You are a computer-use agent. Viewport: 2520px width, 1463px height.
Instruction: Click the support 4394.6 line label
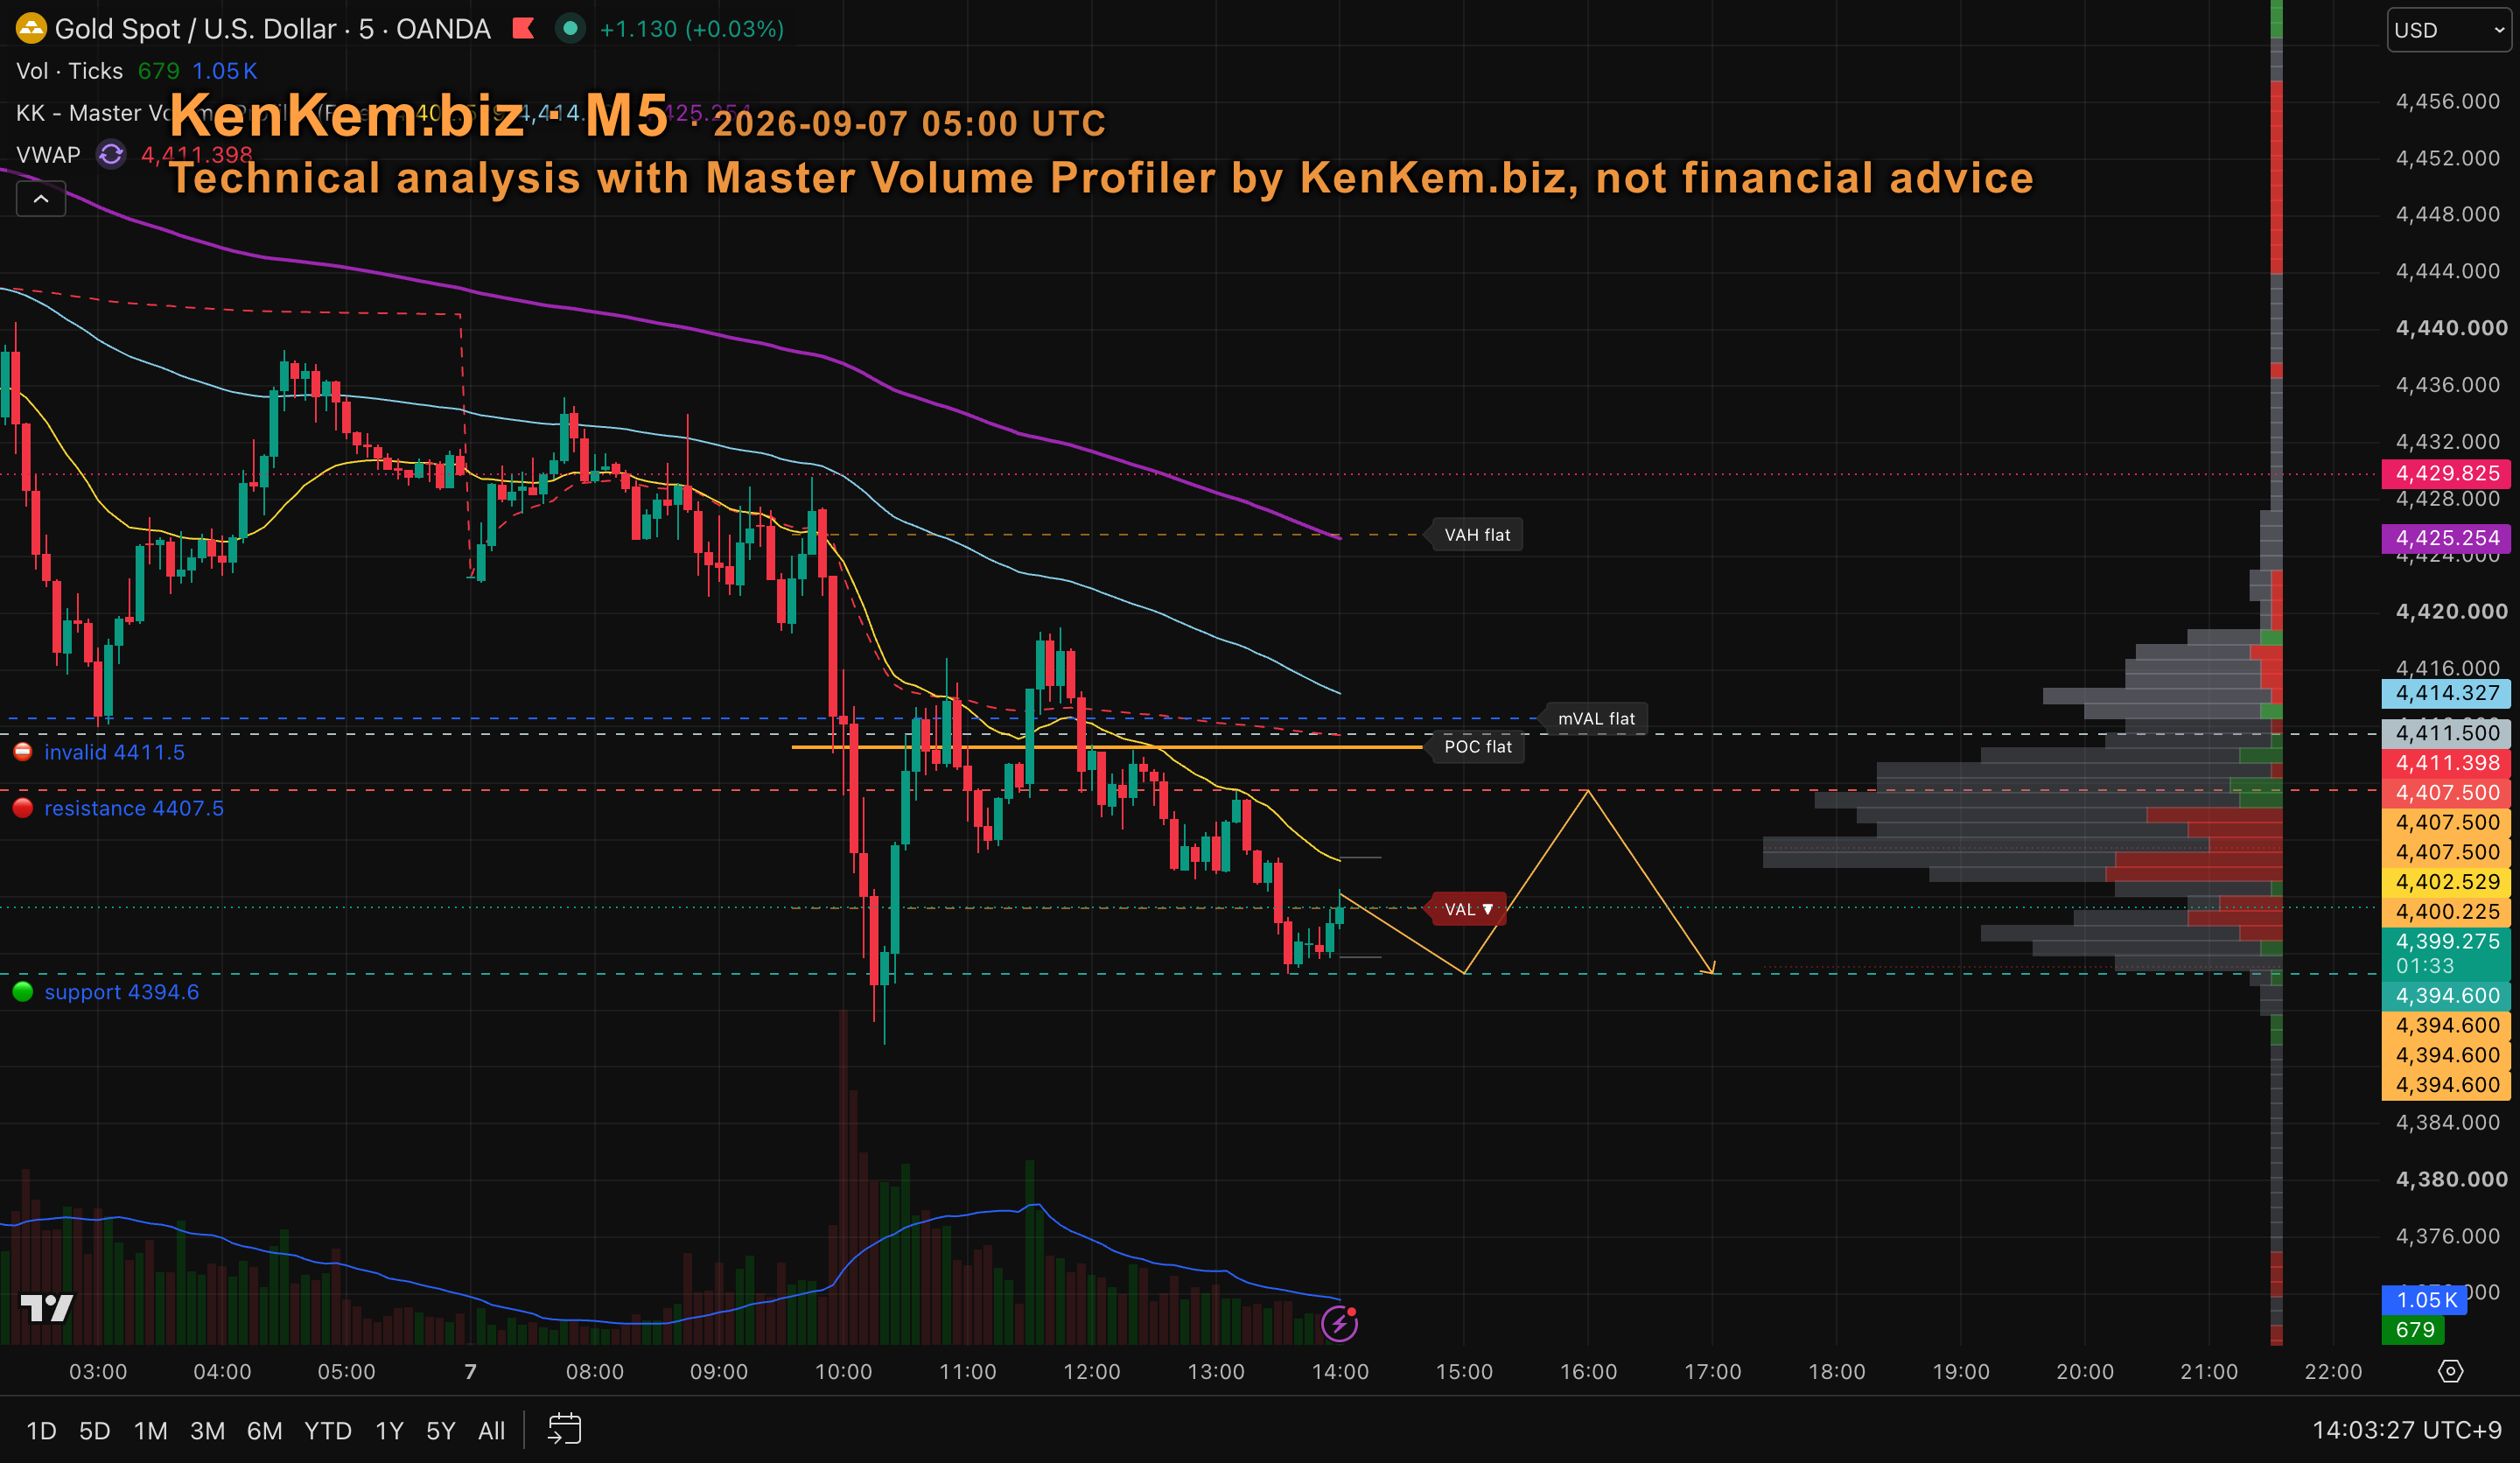pyautogui.click(x=122, y=992)
